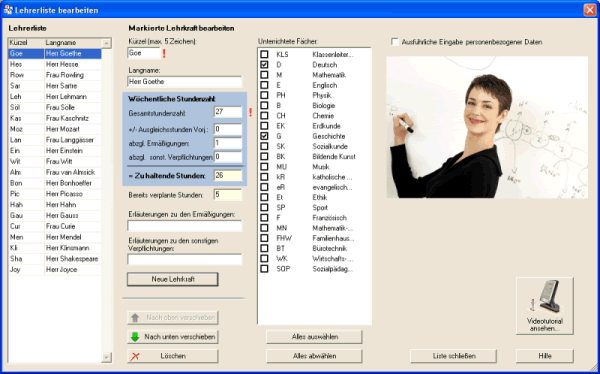Viewport: 600px width, 374px height.
Task: Click the Kürzel input field containing Goe
Action: 144,53
